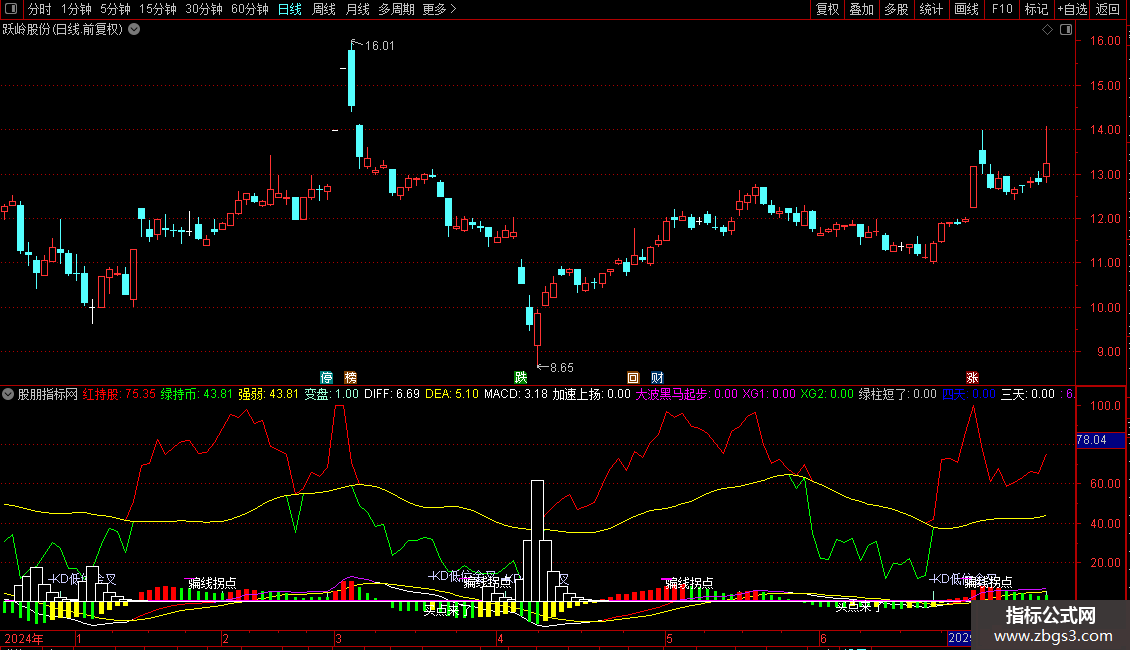Click the 绿柱短了: 0.00 value
This screenshot has width=1130, height=650.
[x=898, y=394]
